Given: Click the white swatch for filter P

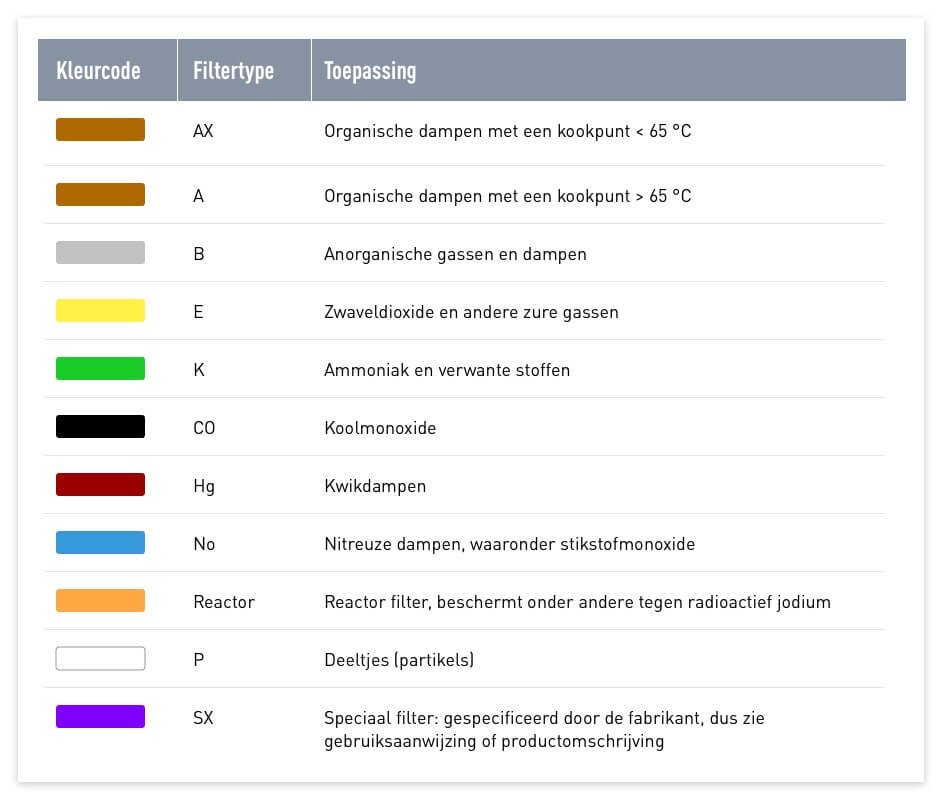Looking at the screenshot, I should tap(100, 659).
